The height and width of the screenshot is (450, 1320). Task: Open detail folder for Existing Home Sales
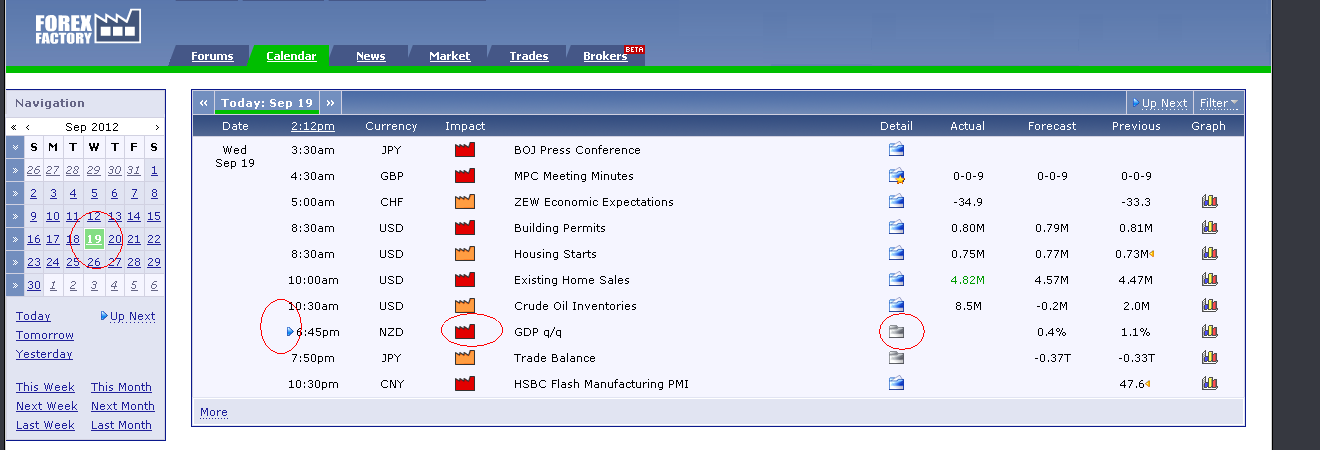point(896,280)
